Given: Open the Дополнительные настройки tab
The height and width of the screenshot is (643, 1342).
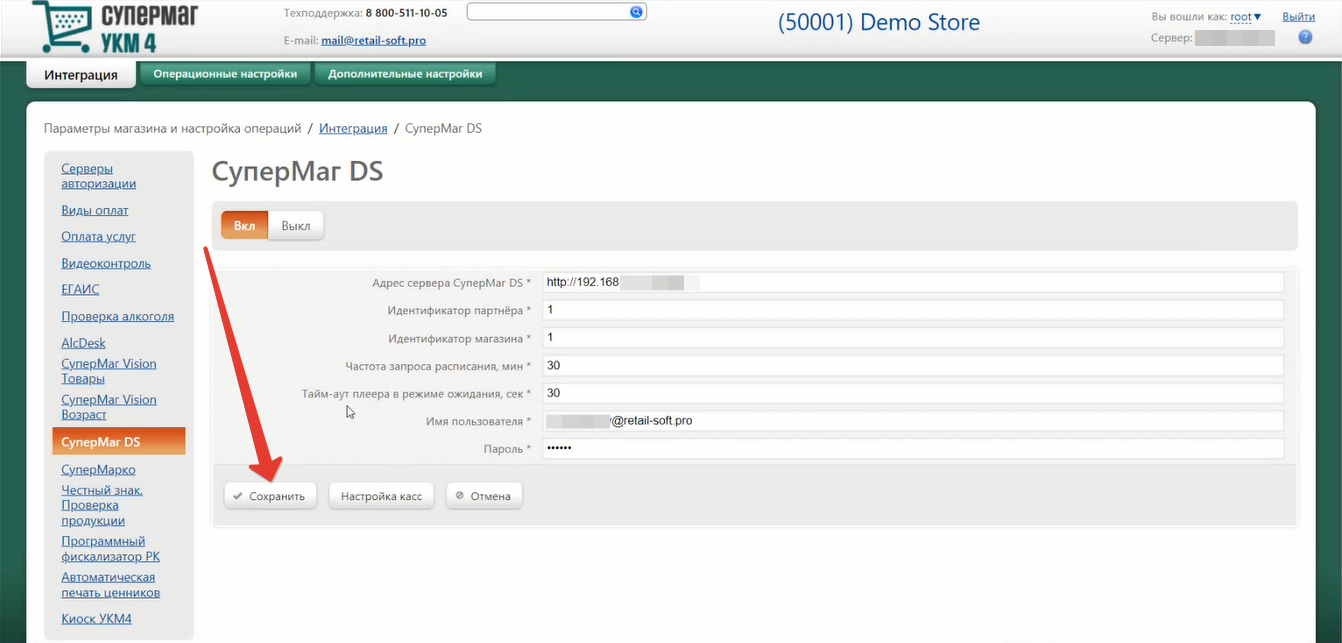Looking at the screenshot, I should tap(405, 74).
